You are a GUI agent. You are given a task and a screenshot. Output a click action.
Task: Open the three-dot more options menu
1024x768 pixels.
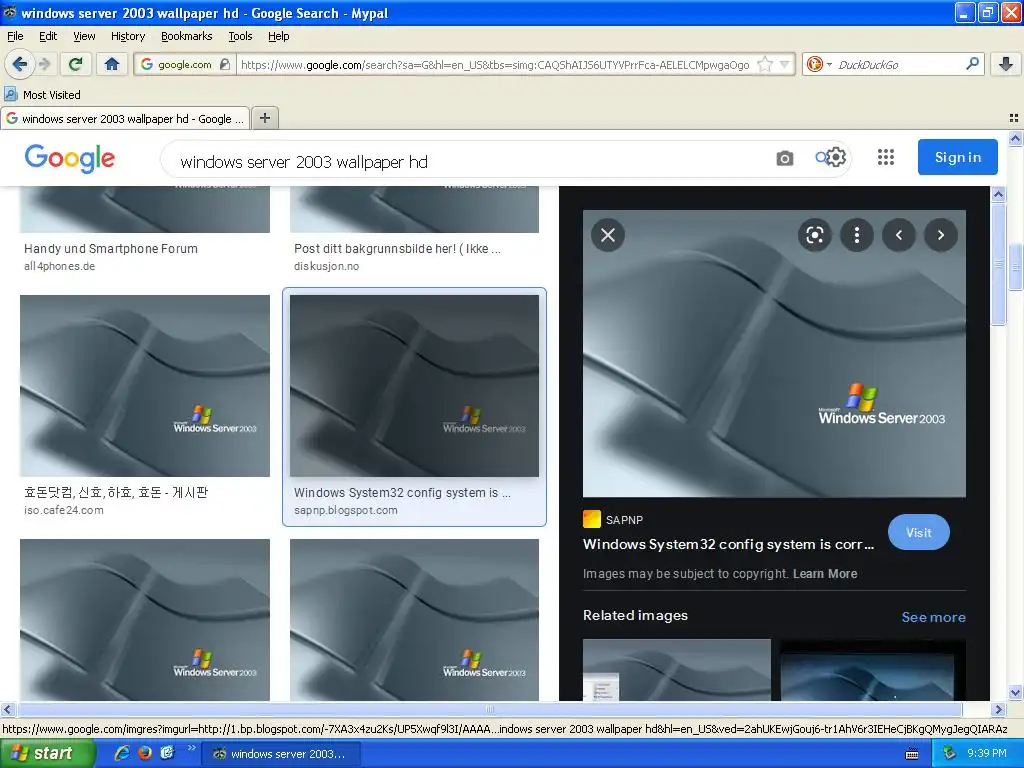tap(857, 234)
